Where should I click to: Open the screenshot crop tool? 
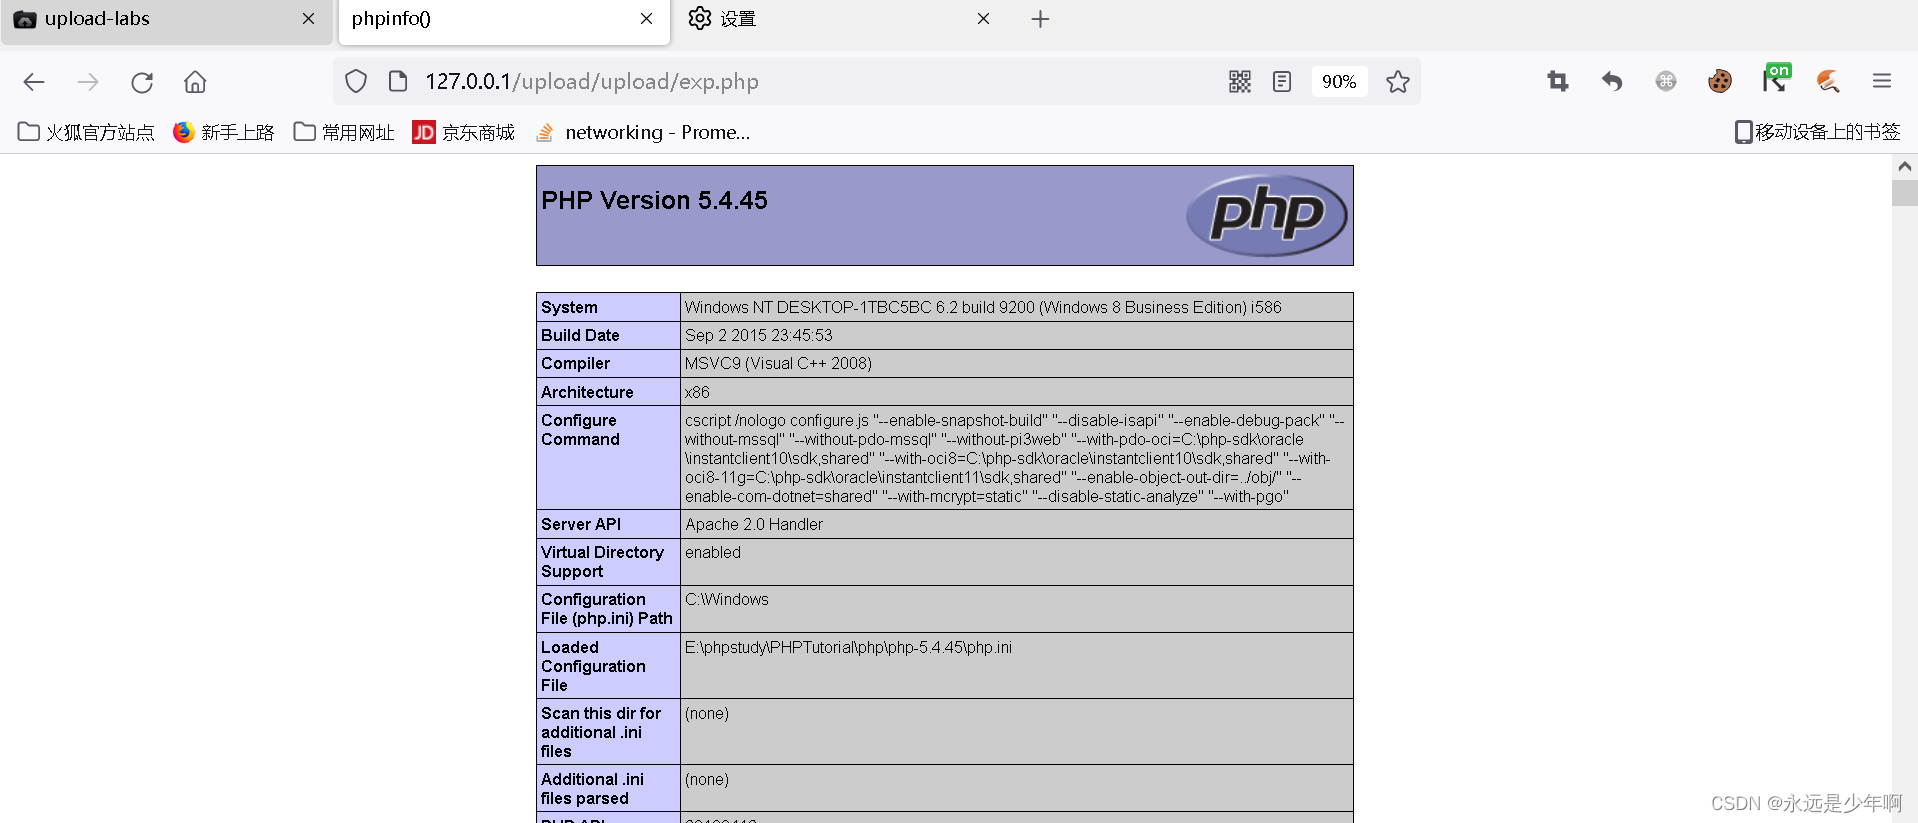coord(1558,82)
